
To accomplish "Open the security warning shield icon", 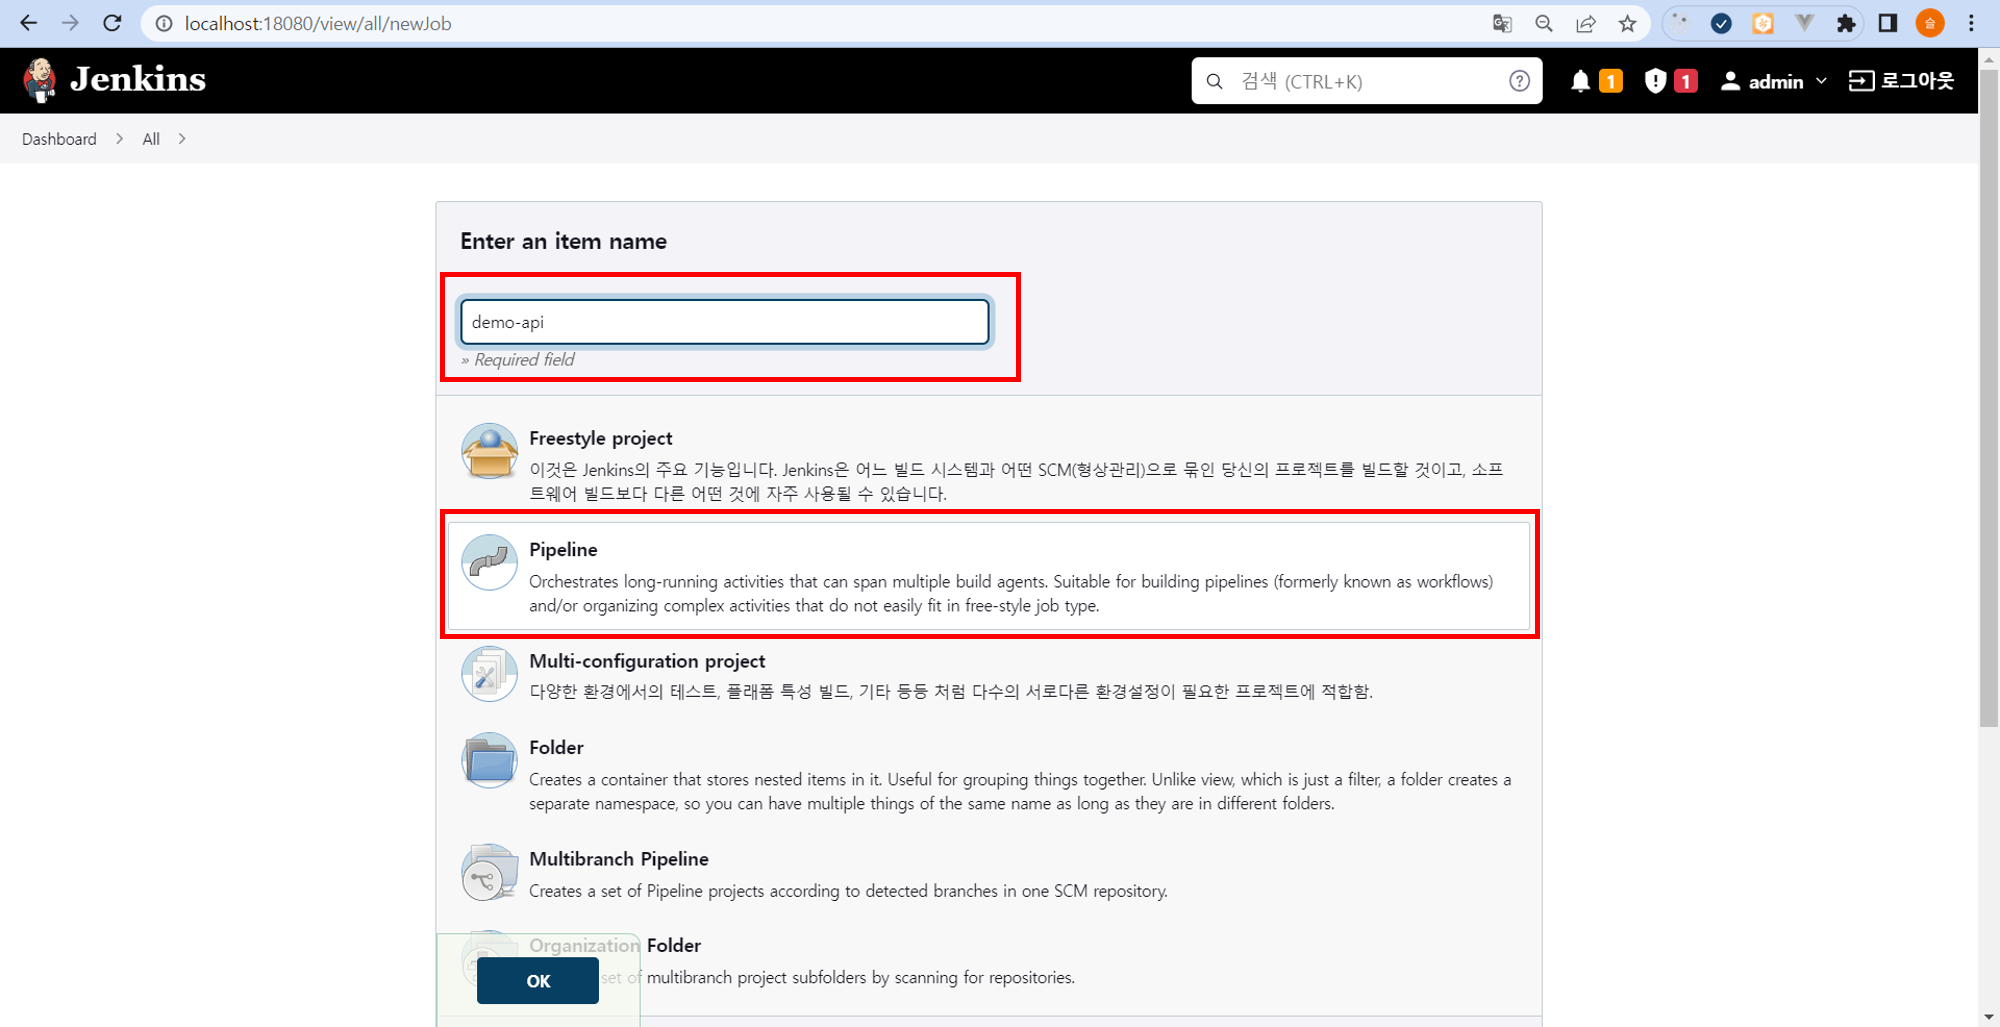I will pos(1656,81).
